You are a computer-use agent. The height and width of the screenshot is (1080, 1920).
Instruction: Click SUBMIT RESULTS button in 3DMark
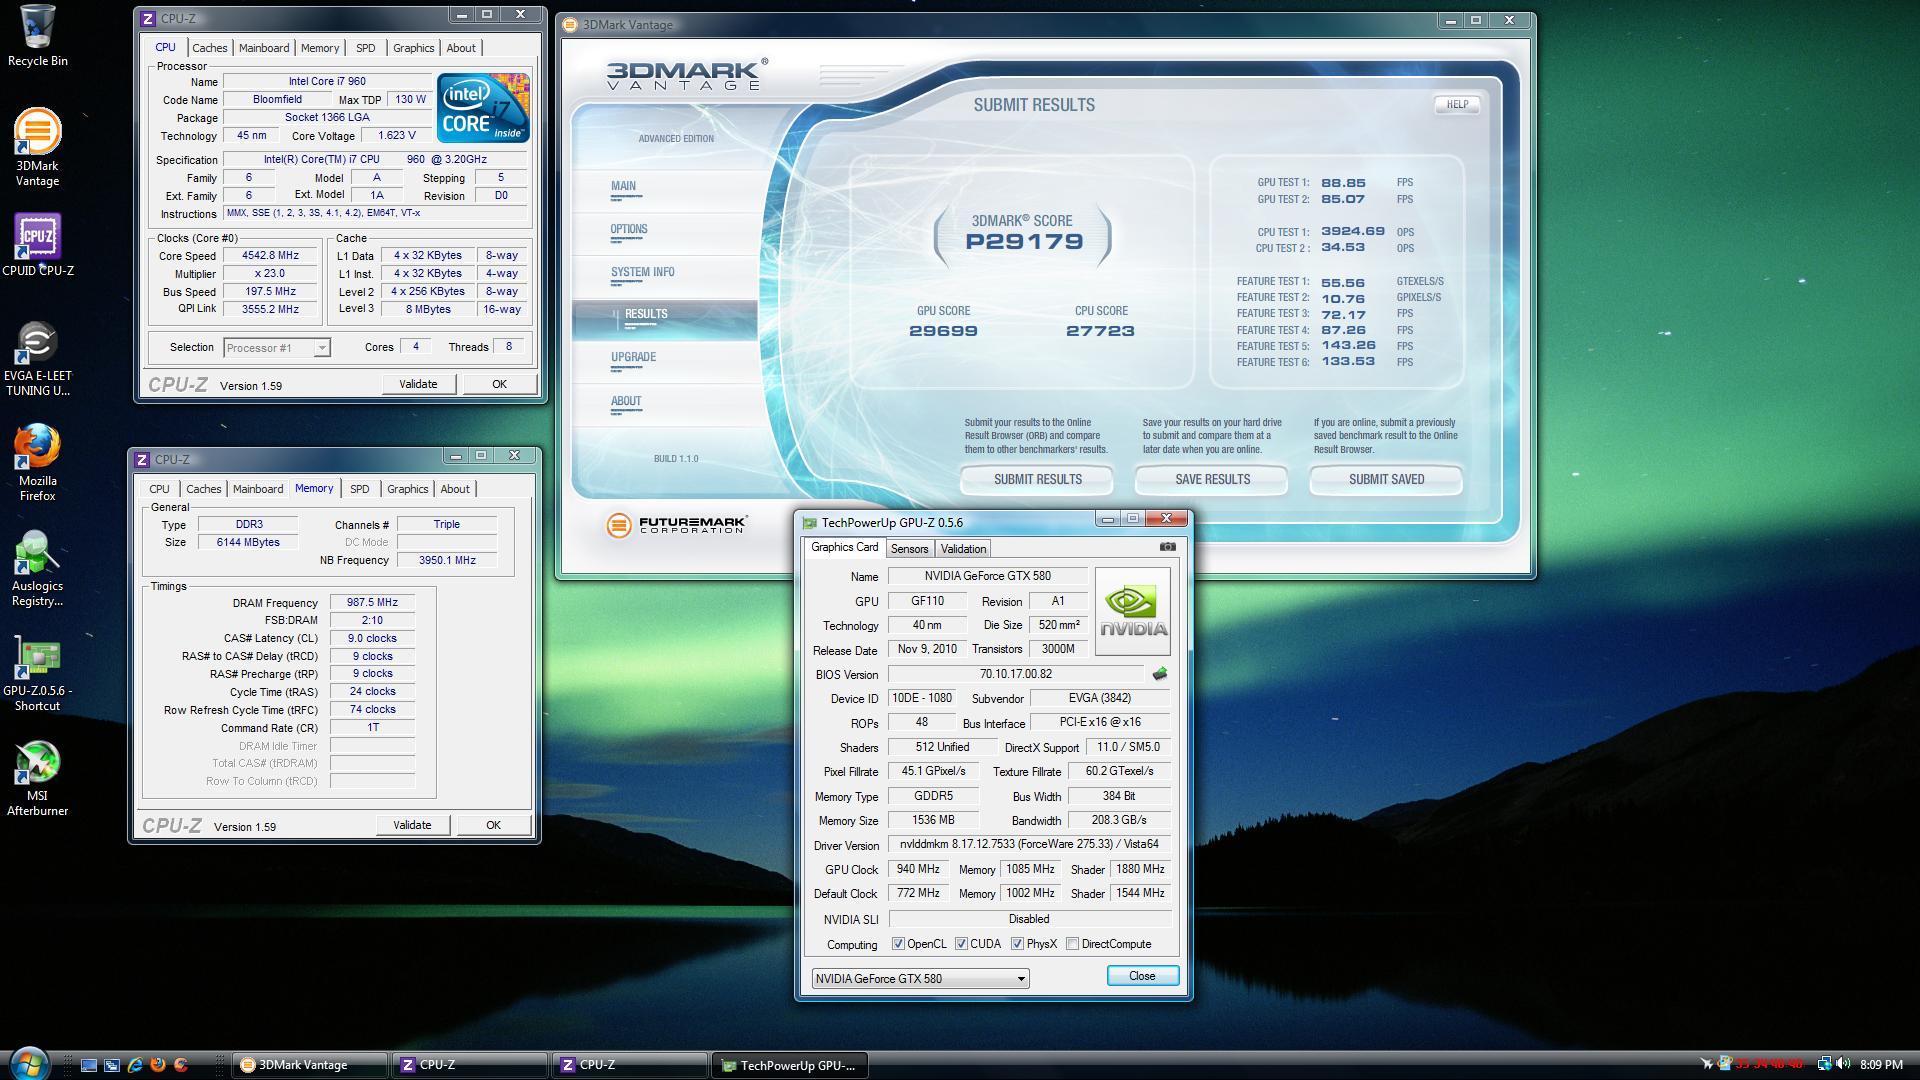[1037, 480]
